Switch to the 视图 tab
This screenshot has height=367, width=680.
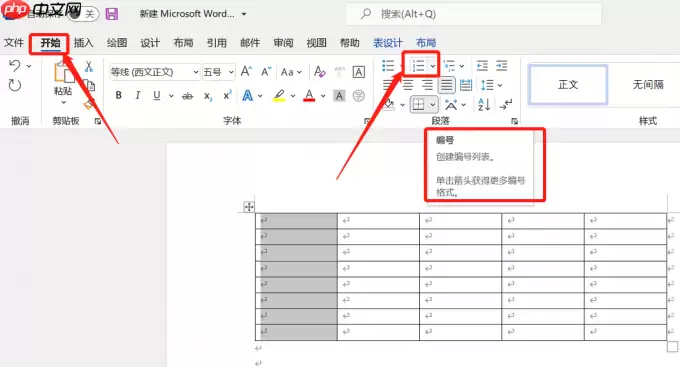[x=317, y=43]
